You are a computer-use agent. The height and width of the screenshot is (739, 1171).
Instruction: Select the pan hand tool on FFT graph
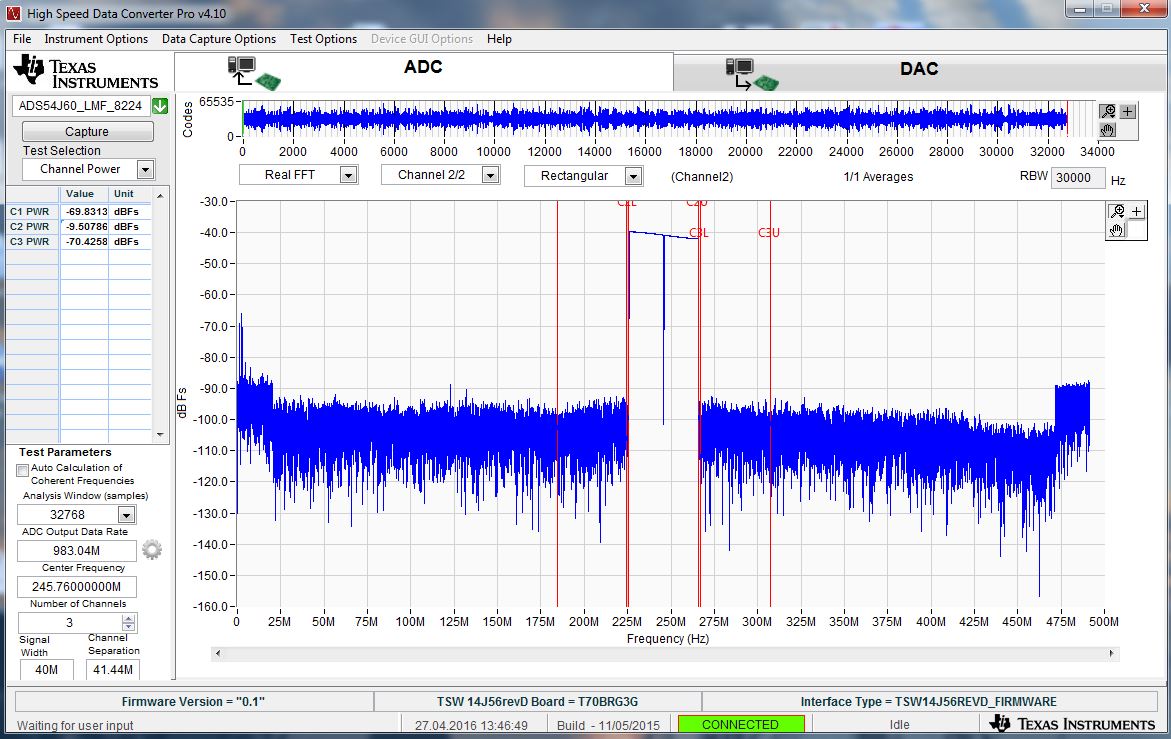[x=1116, y=230]
